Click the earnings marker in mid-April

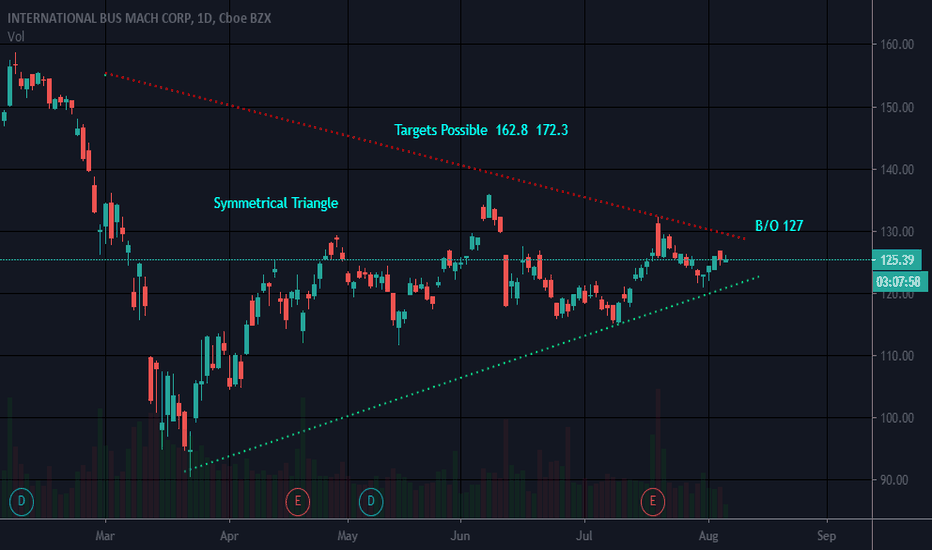297,501
